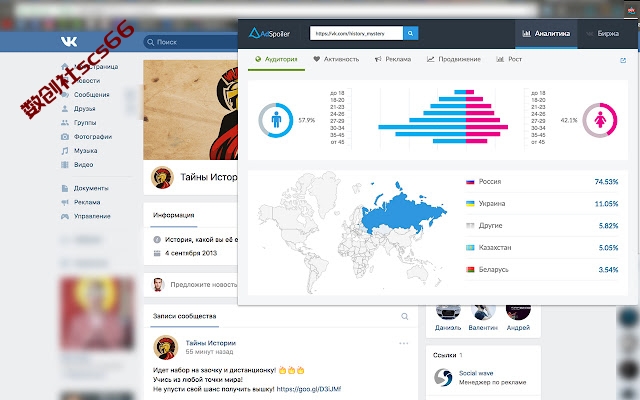Switch to the Продвижение tab
The image size is (640, 400).
pos(454,59)
